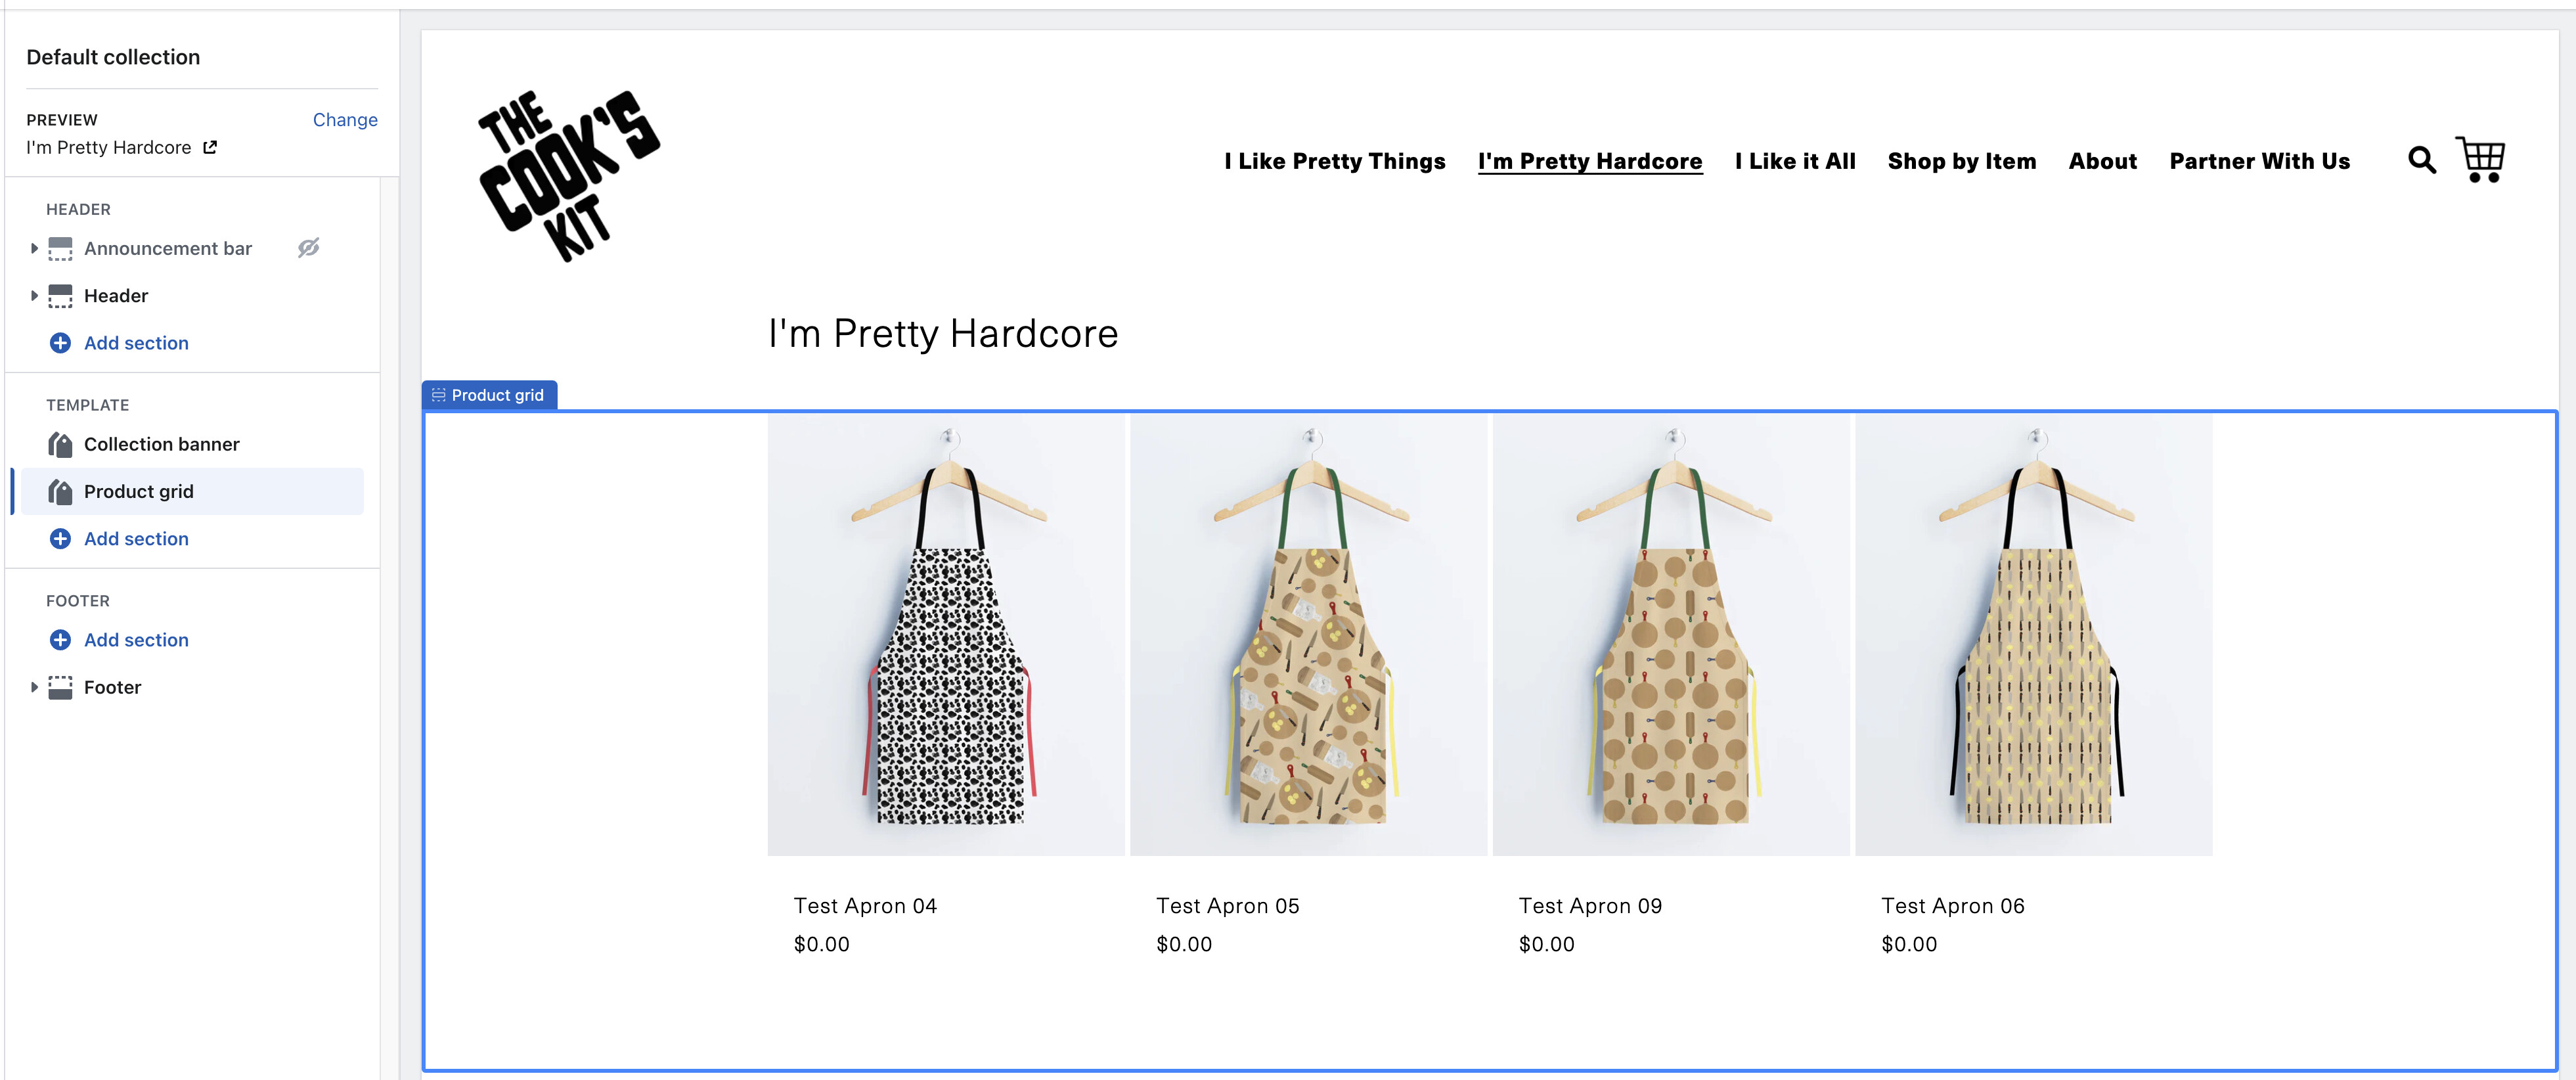Expand the Header section arrow
The width and height of the screenshot is (2576, 1080).
pyautogui.click(x=34, y=296)
